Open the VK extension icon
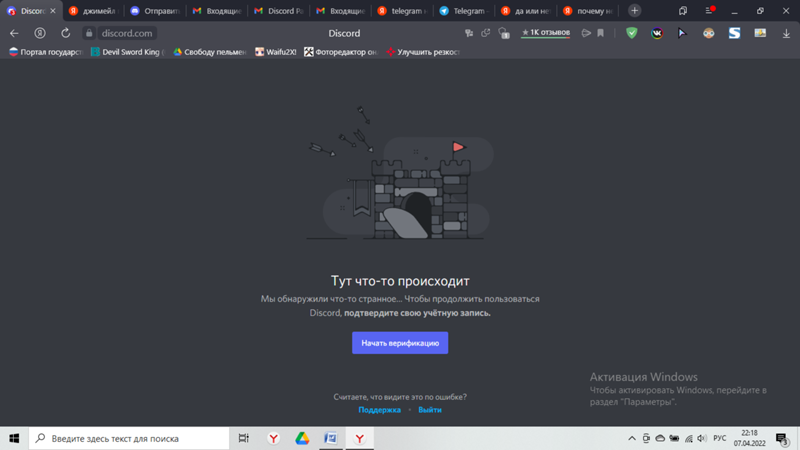800x450 pixels. (x=657, y=33)
